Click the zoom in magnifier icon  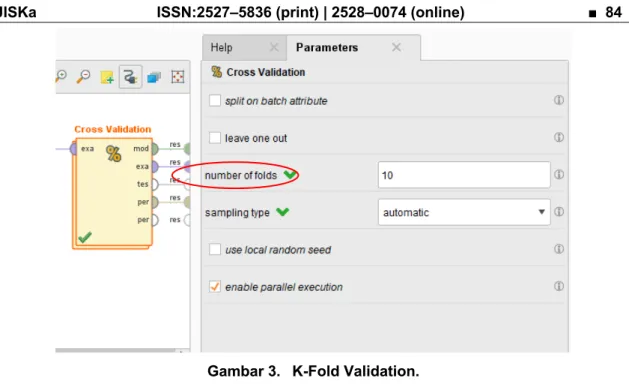61,76
